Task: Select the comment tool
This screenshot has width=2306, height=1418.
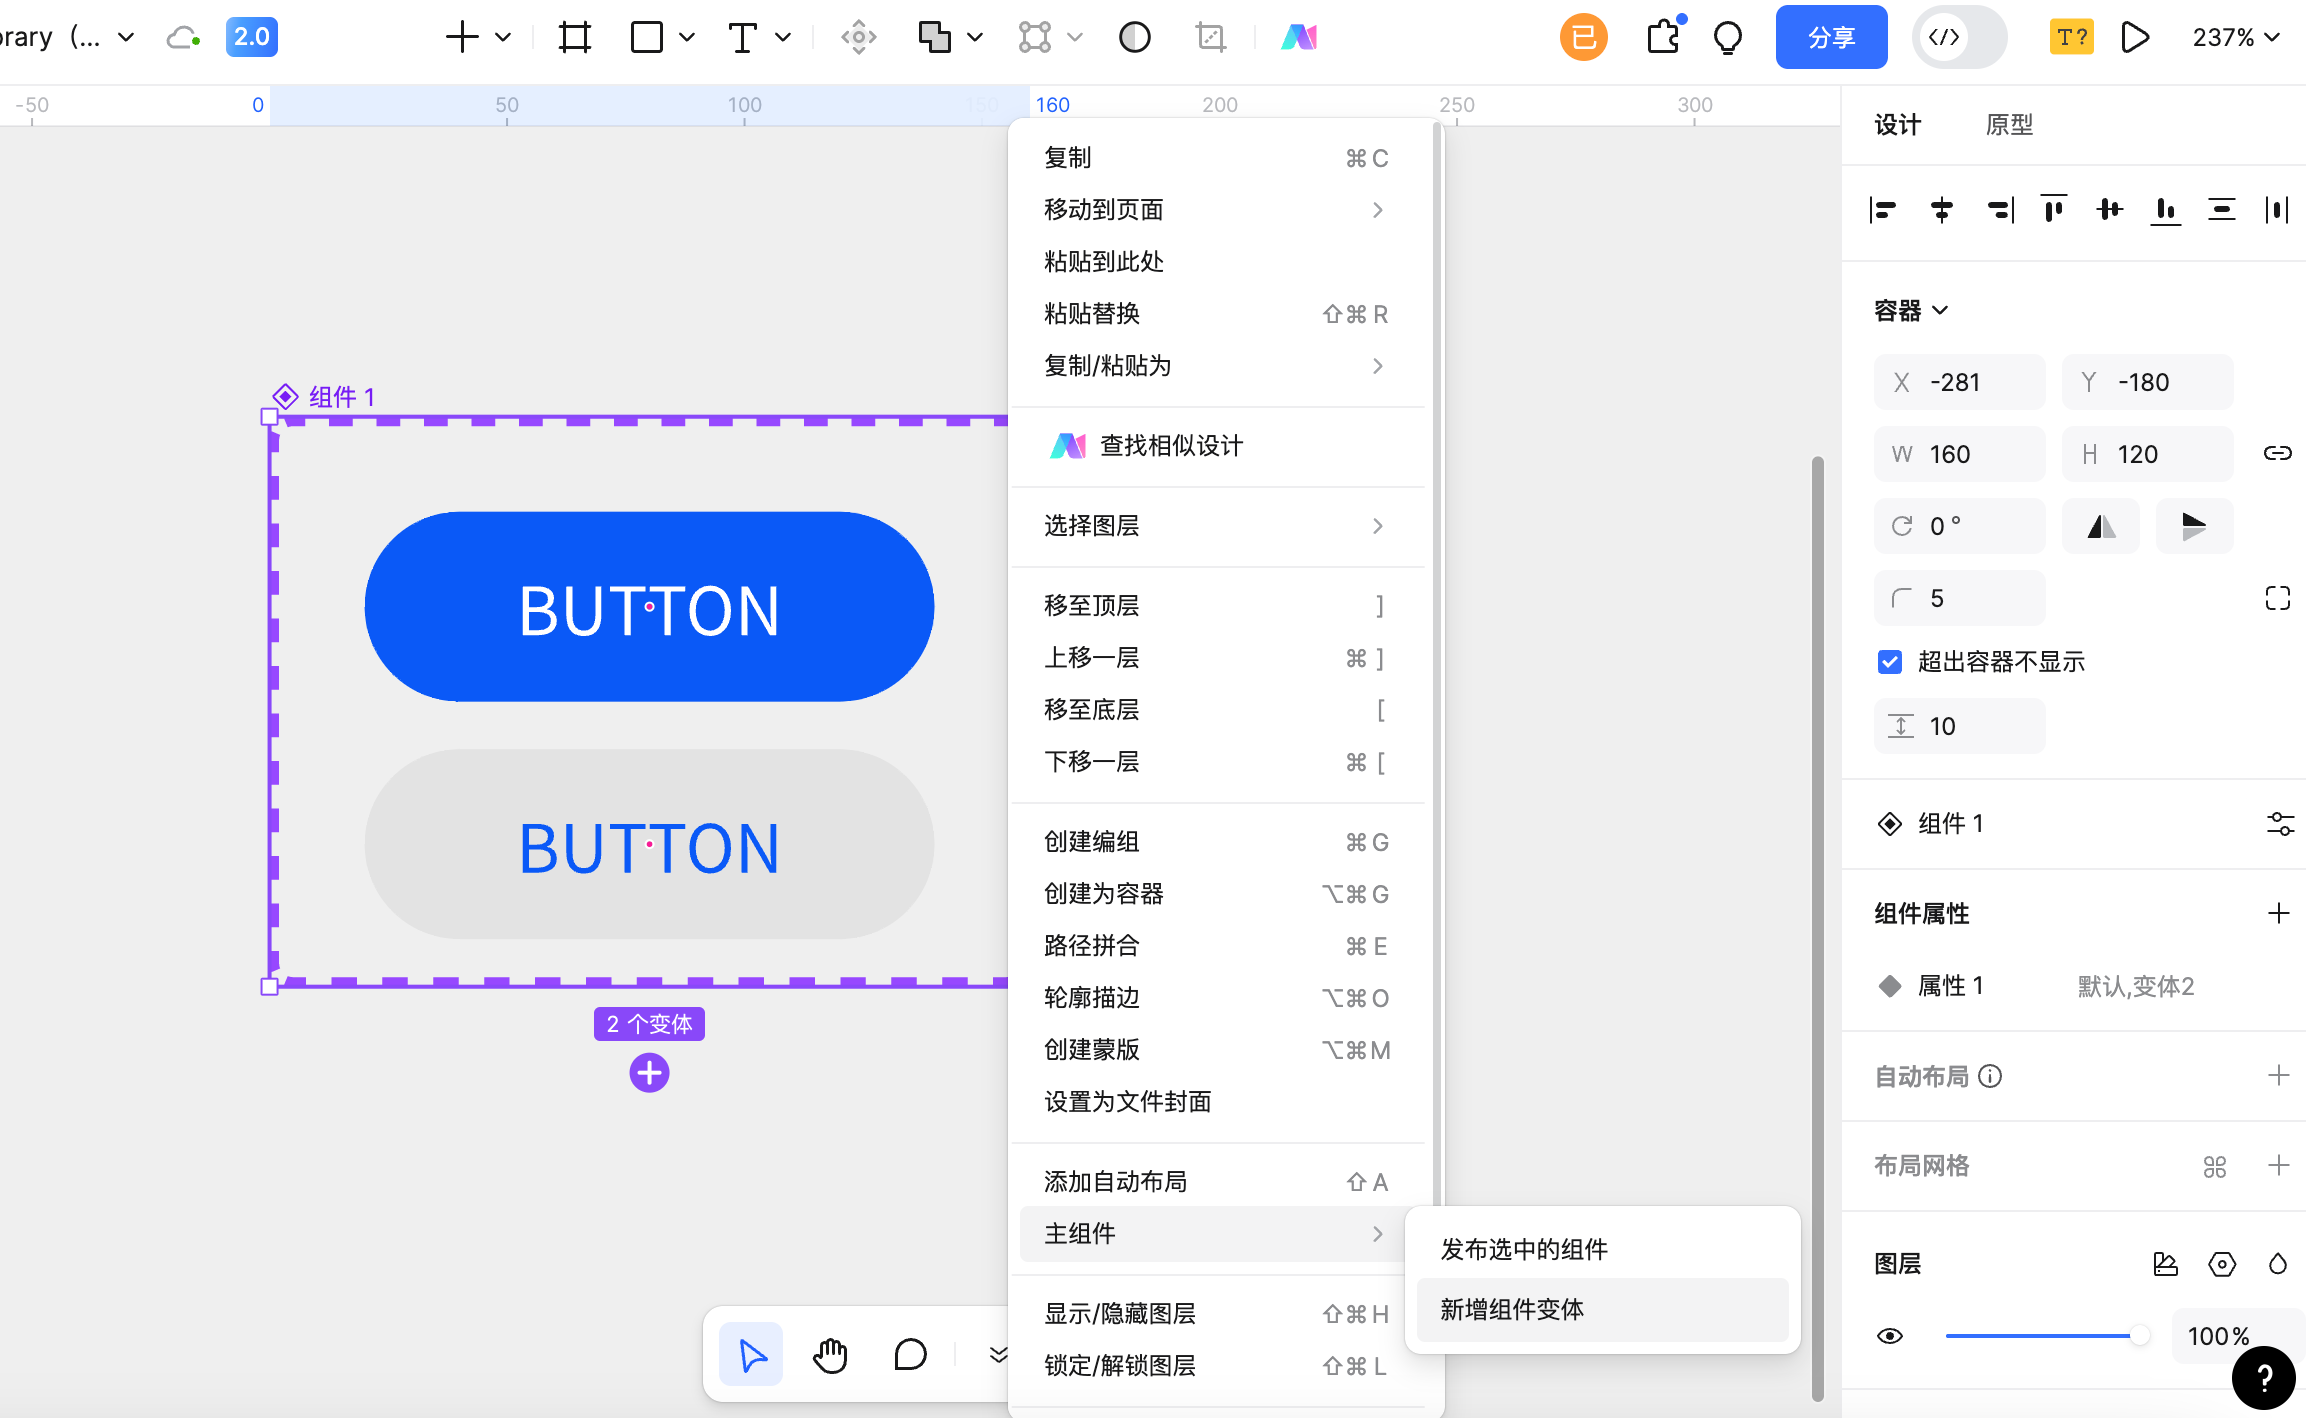Action: 910,1356
